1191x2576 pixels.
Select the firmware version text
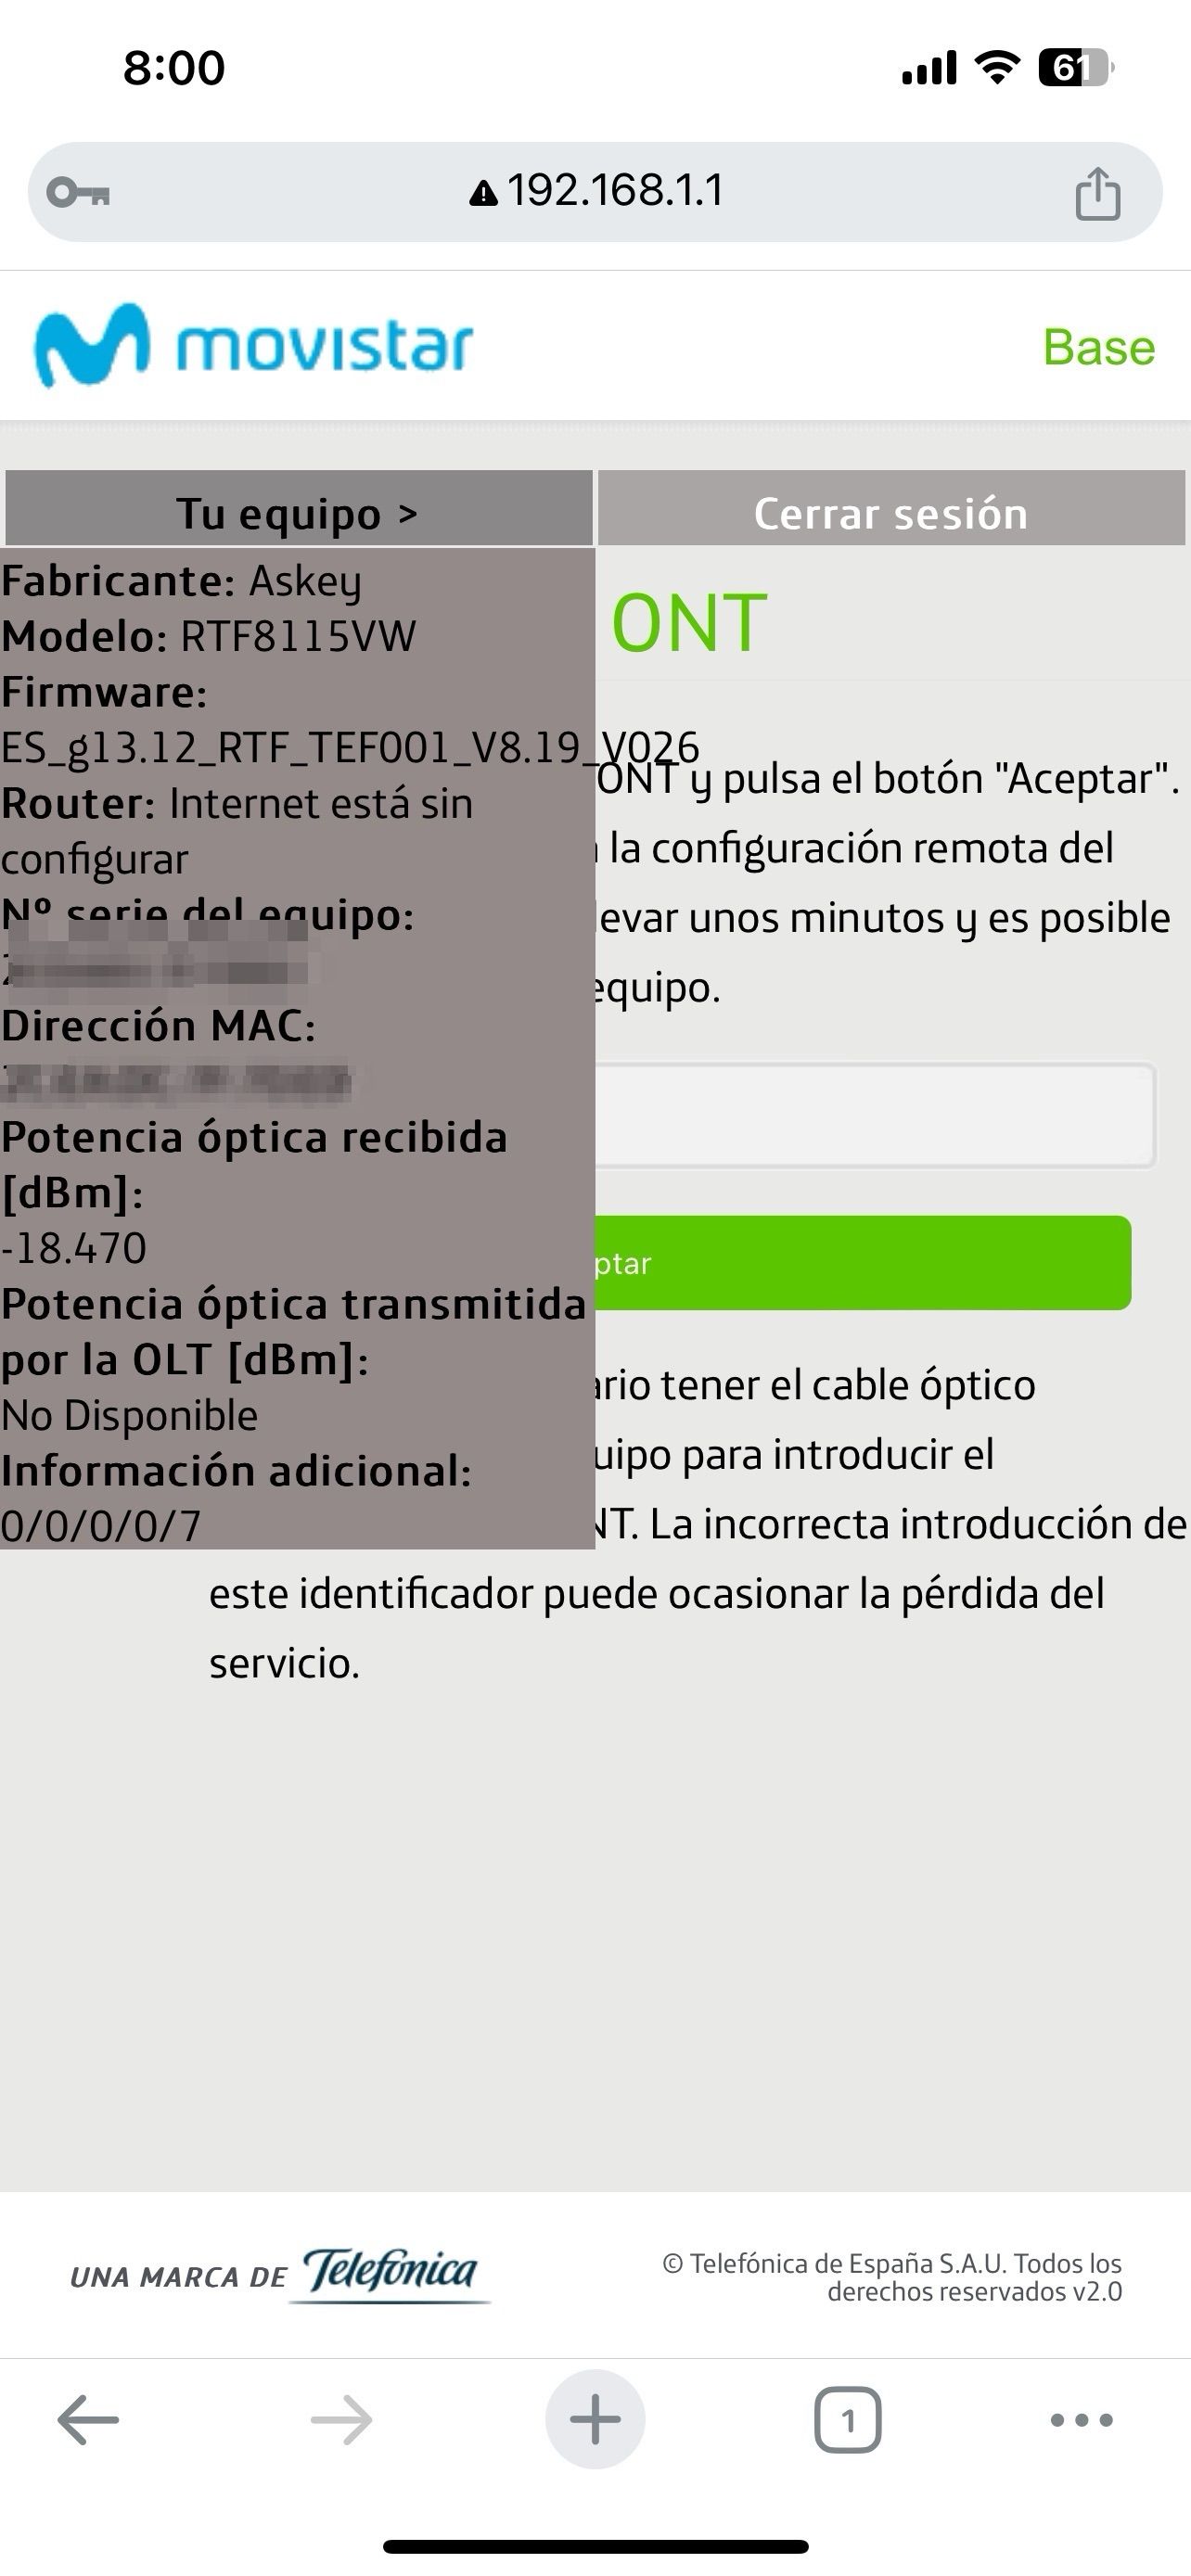click(x=350, y=747)
